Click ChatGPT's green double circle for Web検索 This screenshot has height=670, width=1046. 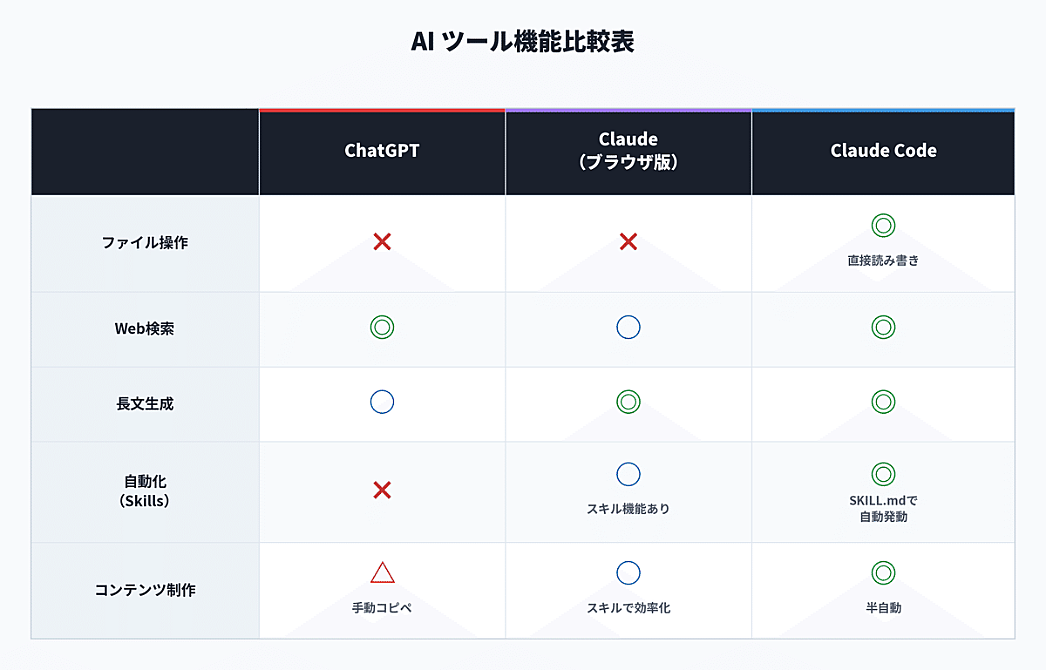tap(382, 327)
